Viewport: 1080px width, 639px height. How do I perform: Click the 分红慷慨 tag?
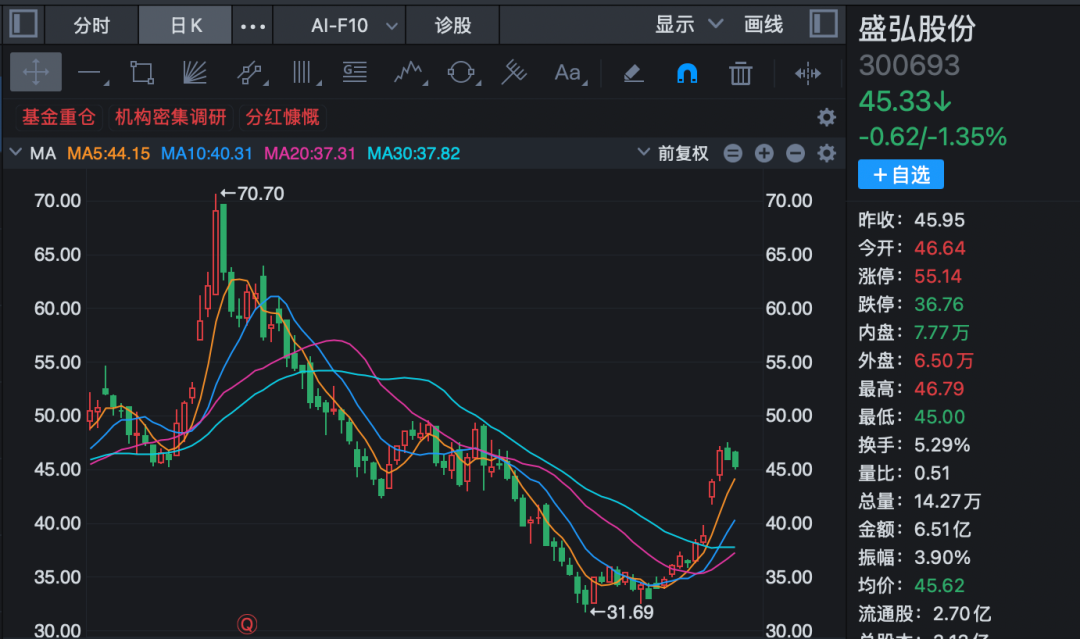[283, 117]
